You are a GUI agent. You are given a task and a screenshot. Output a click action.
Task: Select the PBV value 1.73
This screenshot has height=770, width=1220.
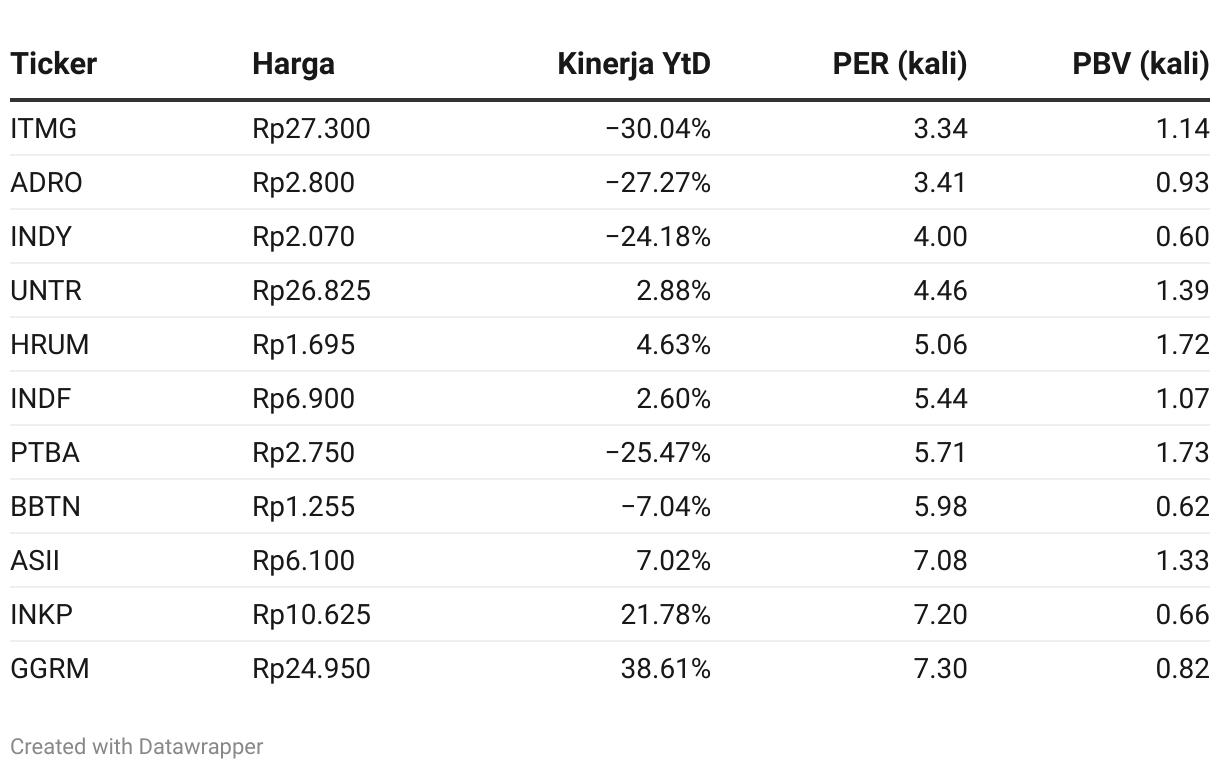[1182, 453]
